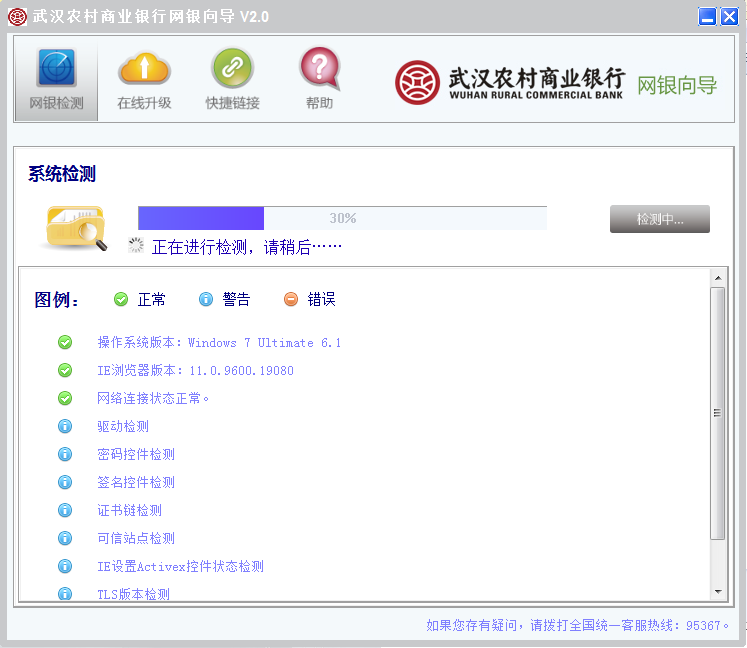Select the 在线升级 tab label

pyautogui.click(x=144, y=103)
